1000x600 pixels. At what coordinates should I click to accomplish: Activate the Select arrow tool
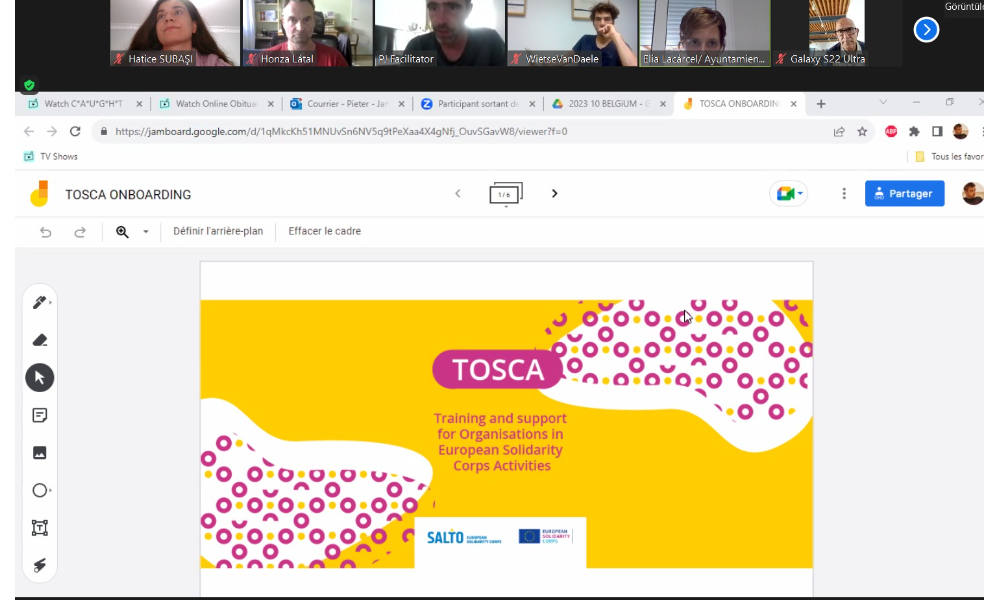(40, 377)
